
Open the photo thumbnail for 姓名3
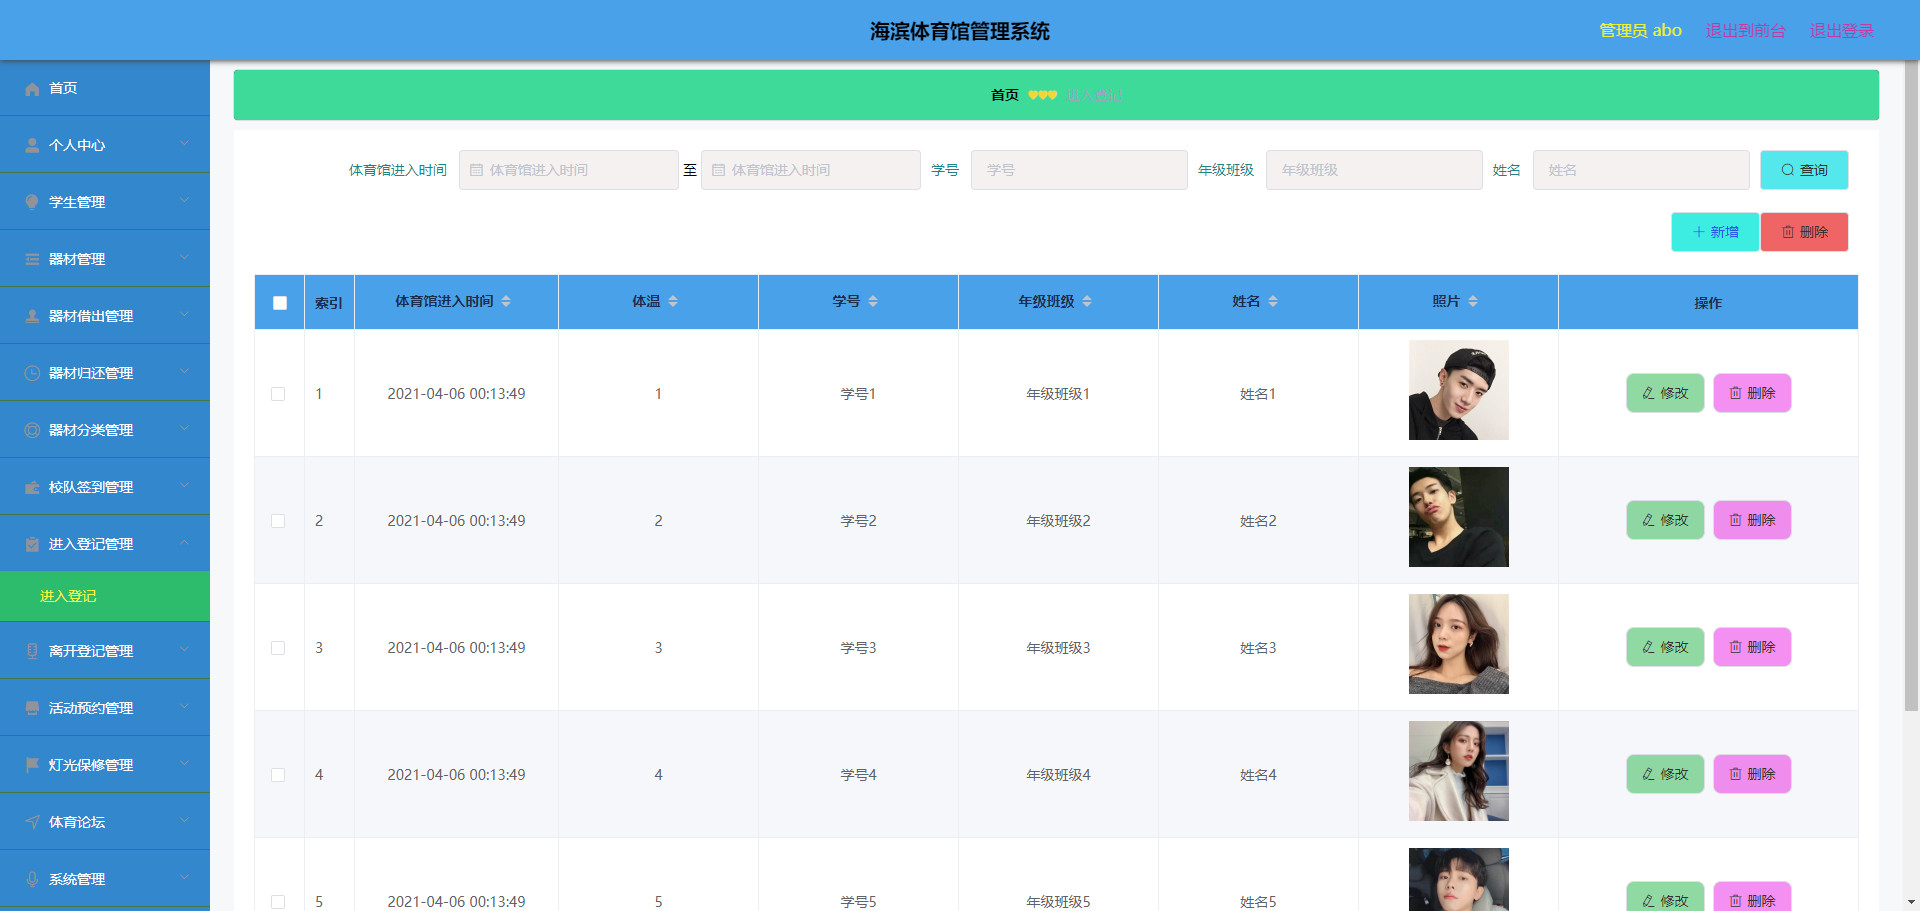coord(1458,645)
